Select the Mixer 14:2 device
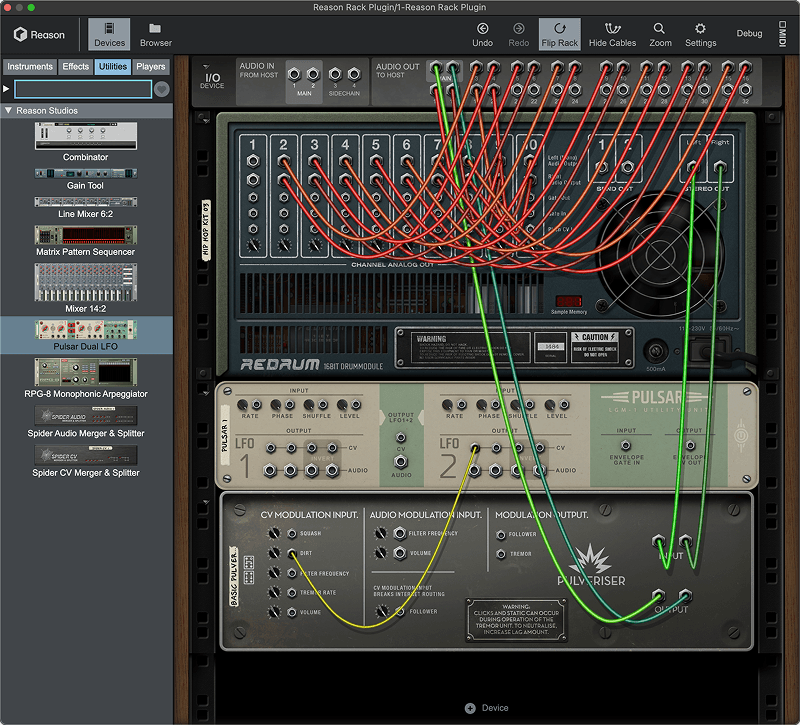 click(x=86, y=288)
